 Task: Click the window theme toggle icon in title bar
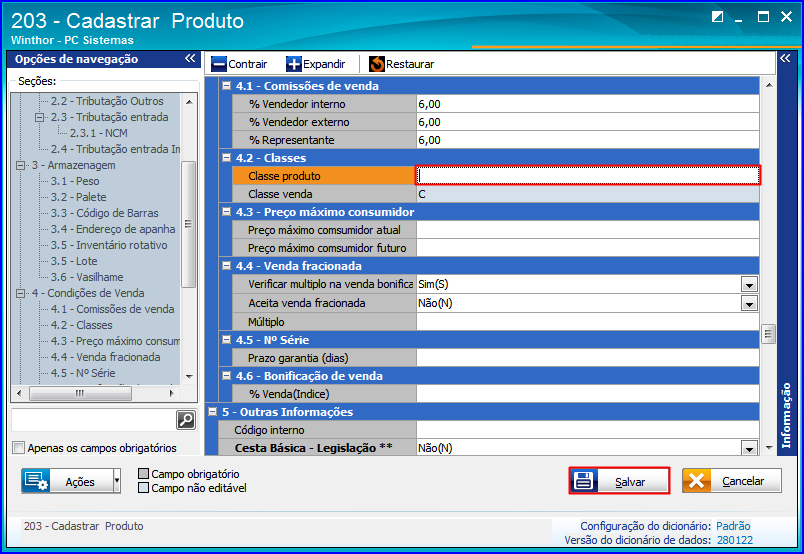717,17
